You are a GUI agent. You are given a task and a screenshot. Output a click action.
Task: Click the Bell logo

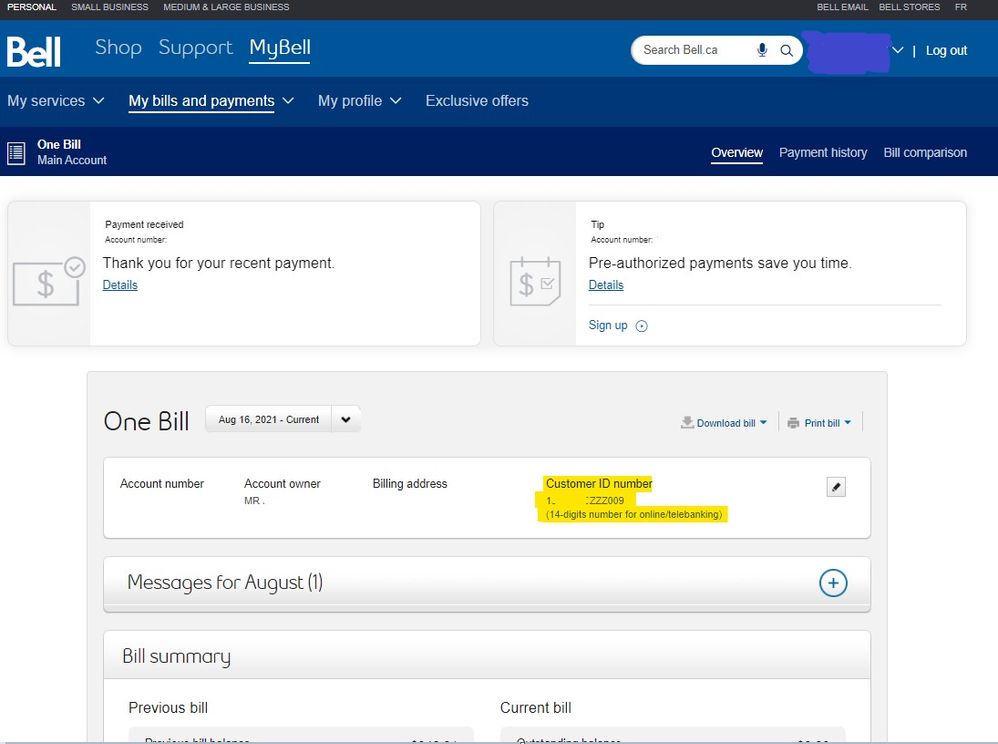[x=34, y=51]
